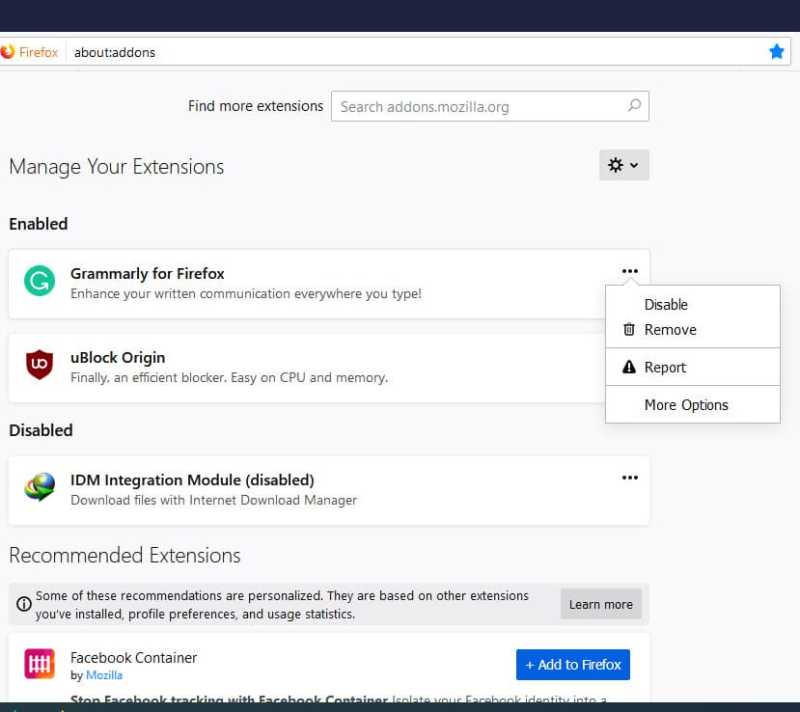
Task: Open the Mozilla author link
Action: [x=105, y=676]
